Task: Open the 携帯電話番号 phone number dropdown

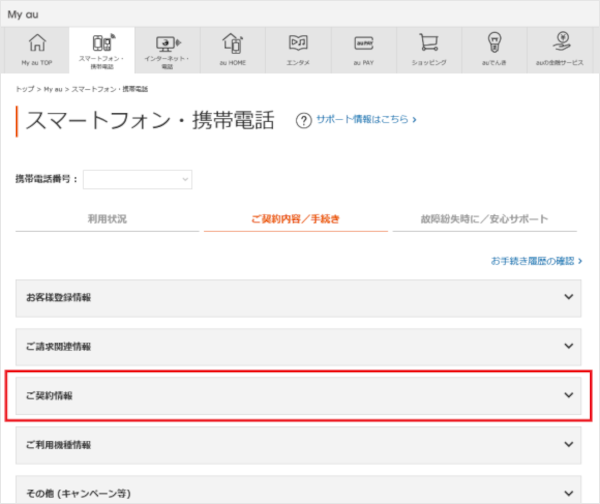Action: [137, 179]
